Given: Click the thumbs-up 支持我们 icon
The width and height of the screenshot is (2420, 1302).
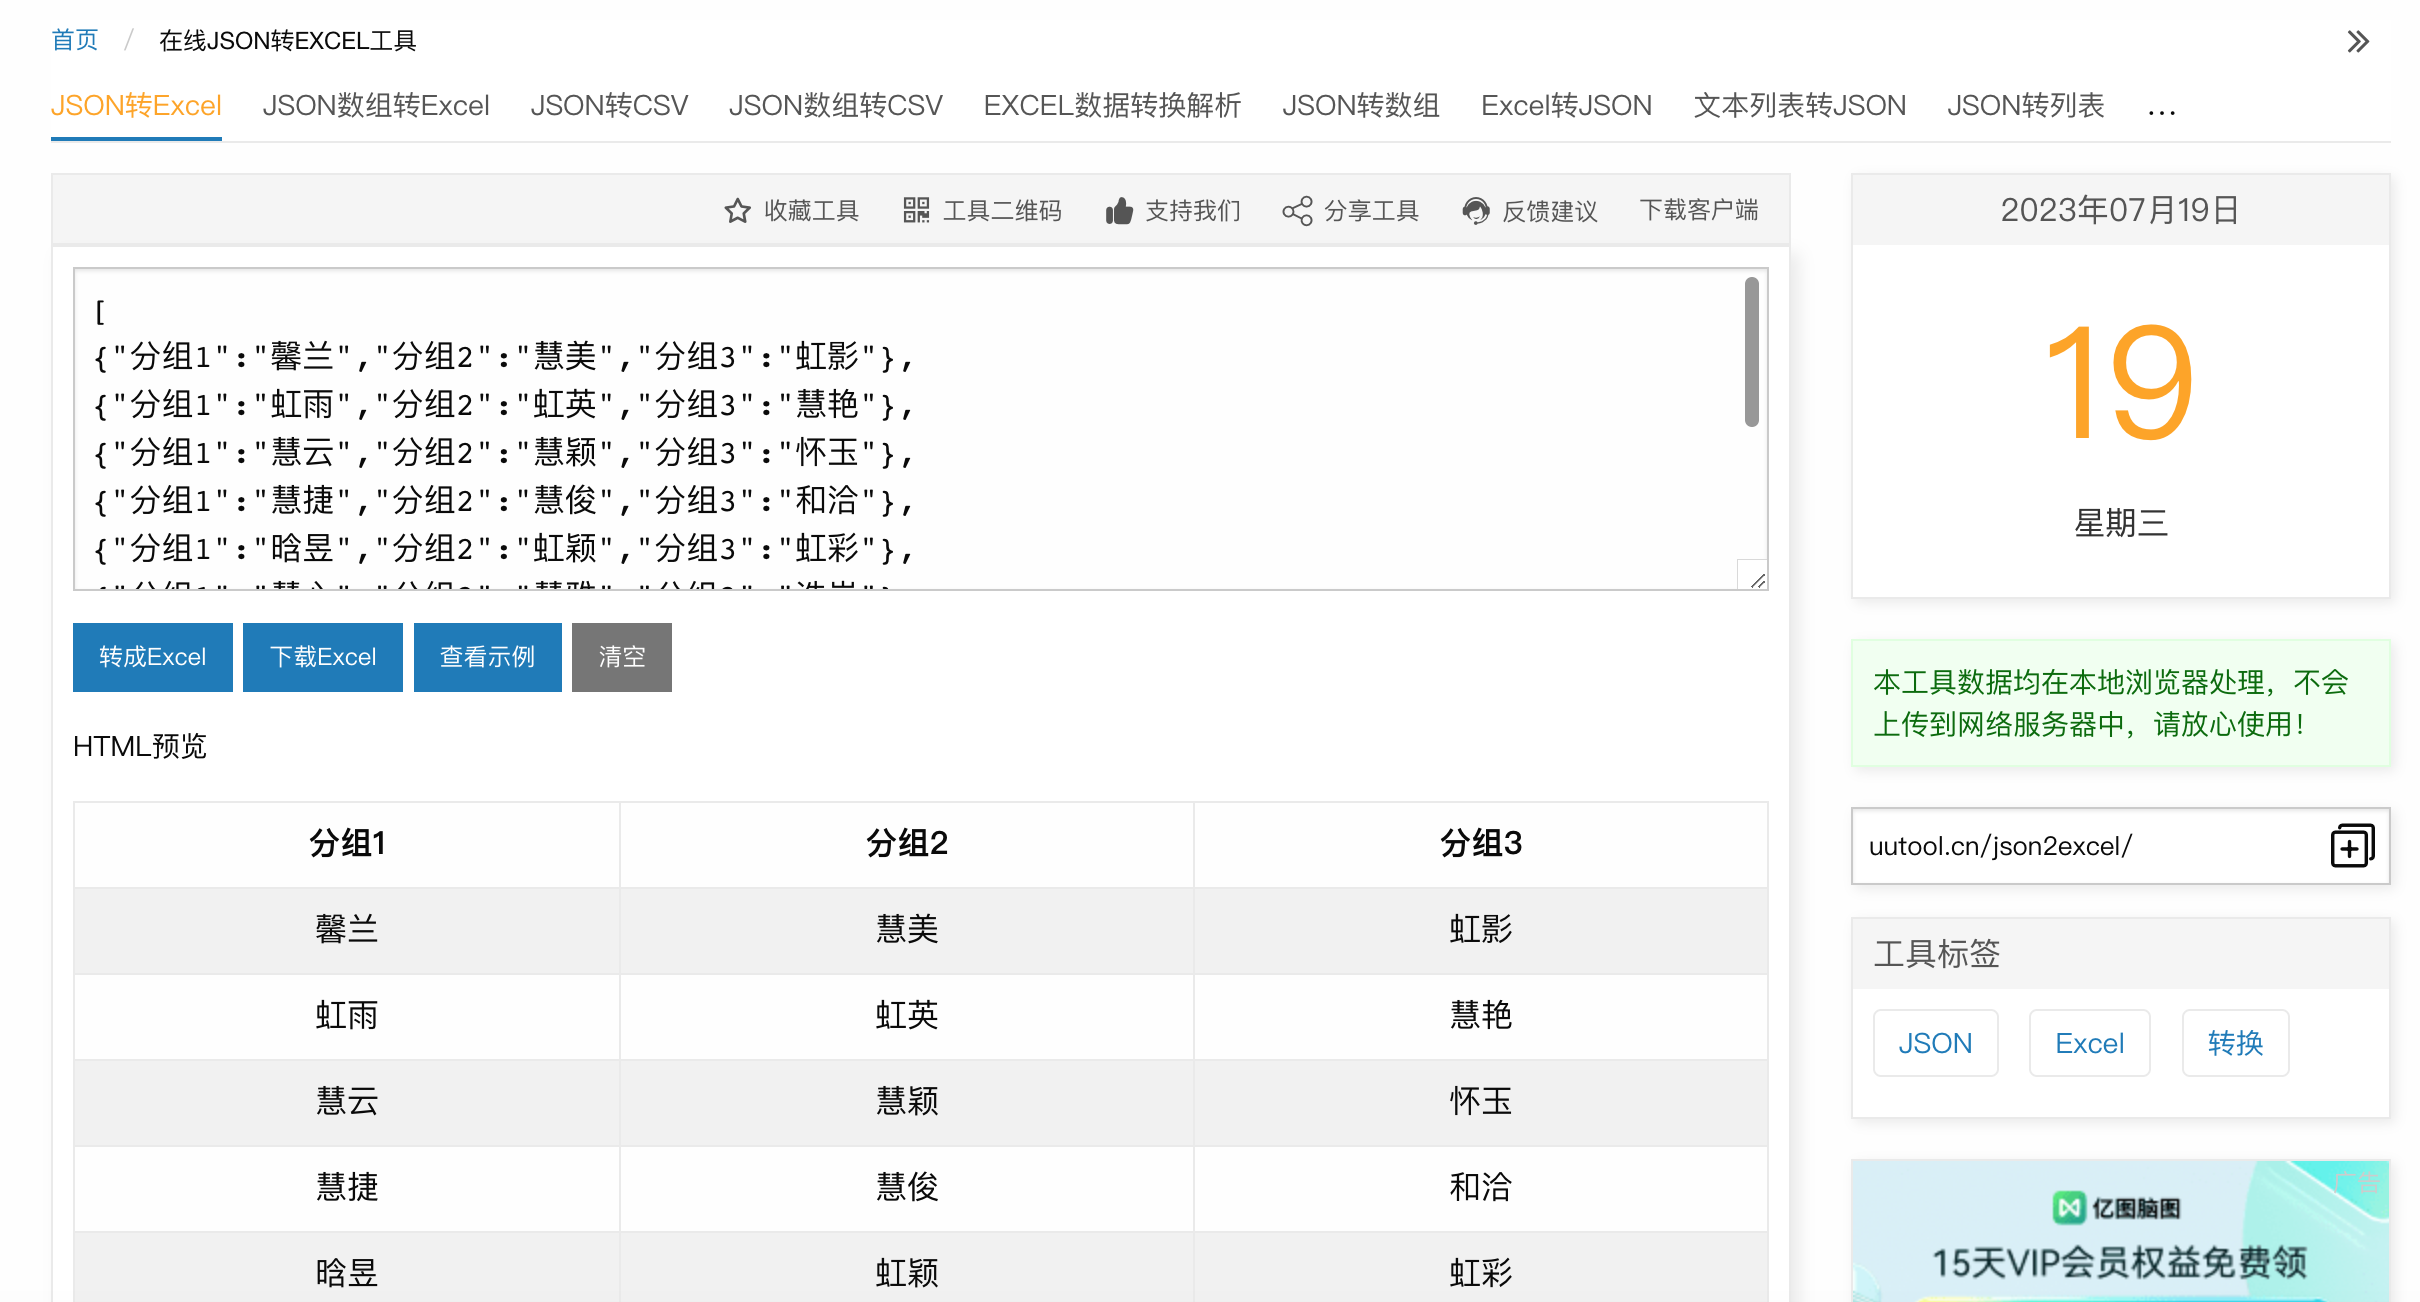Looking at the screenshot, I should (1119, 211).
